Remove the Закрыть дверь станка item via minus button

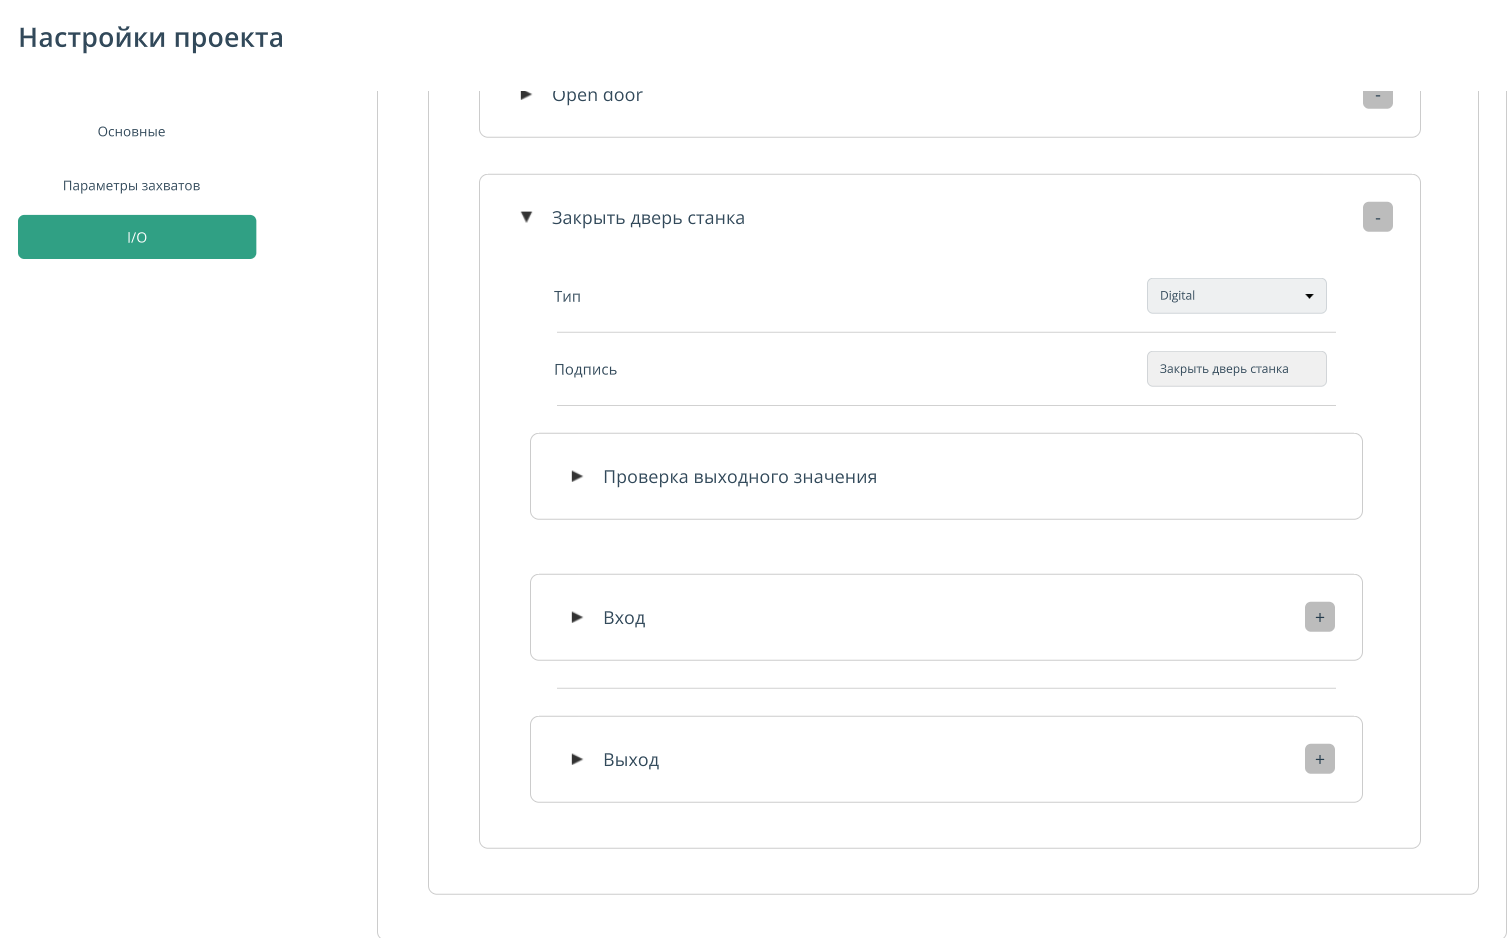[1377, 217]
